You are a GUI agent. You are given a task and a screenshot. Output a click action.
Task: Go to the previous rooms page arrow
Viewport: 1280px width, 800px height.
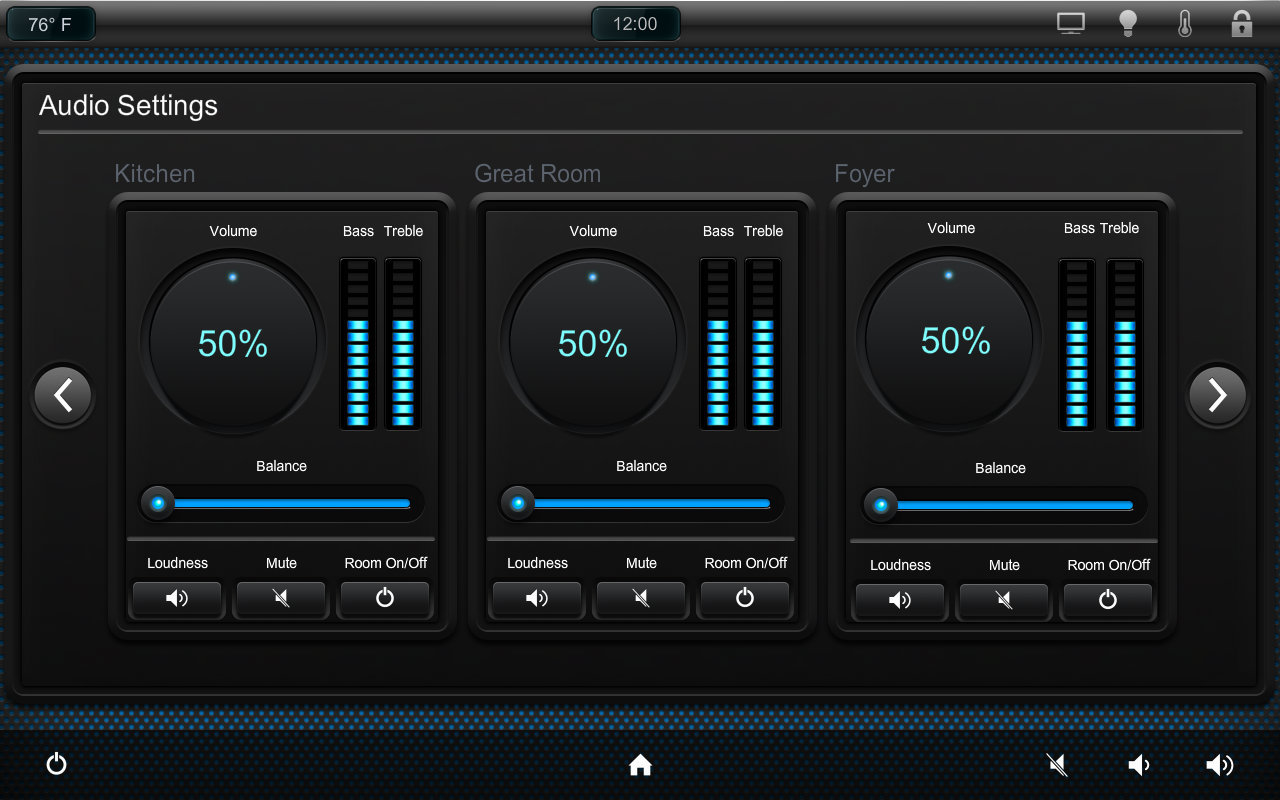[63, 396]
